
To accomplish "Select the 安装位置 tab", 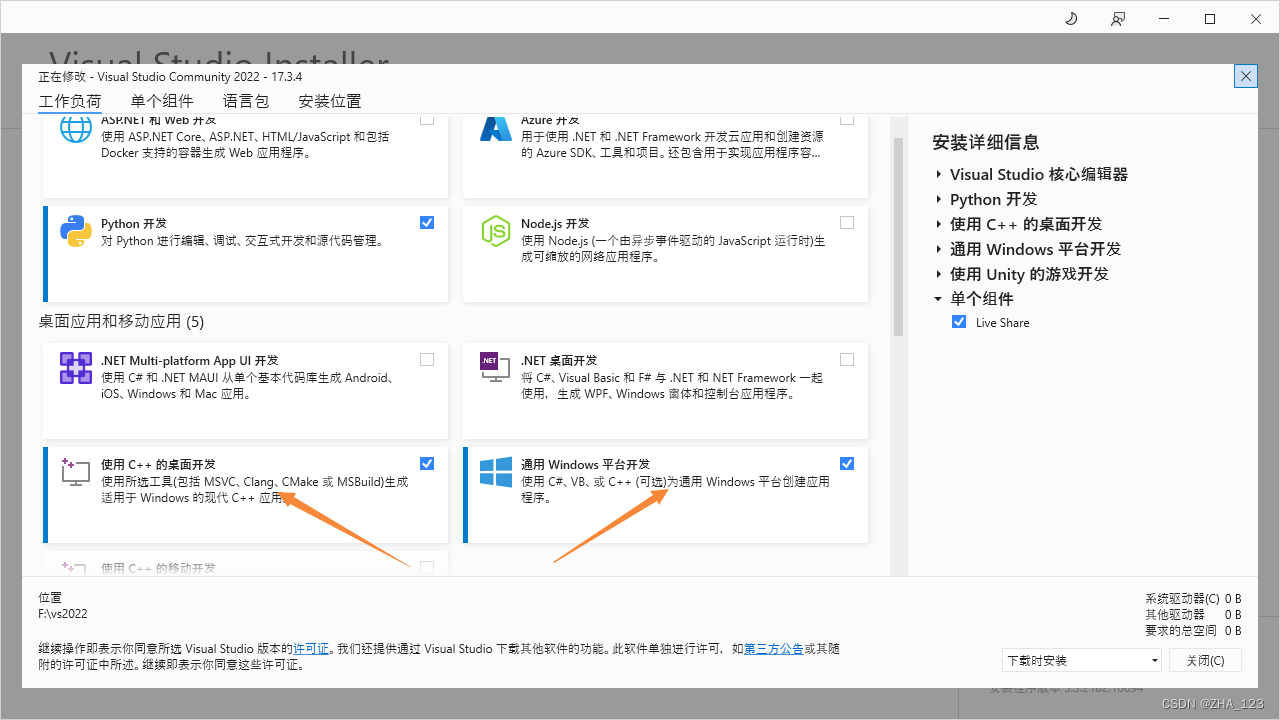I will (x=330, y=101).
